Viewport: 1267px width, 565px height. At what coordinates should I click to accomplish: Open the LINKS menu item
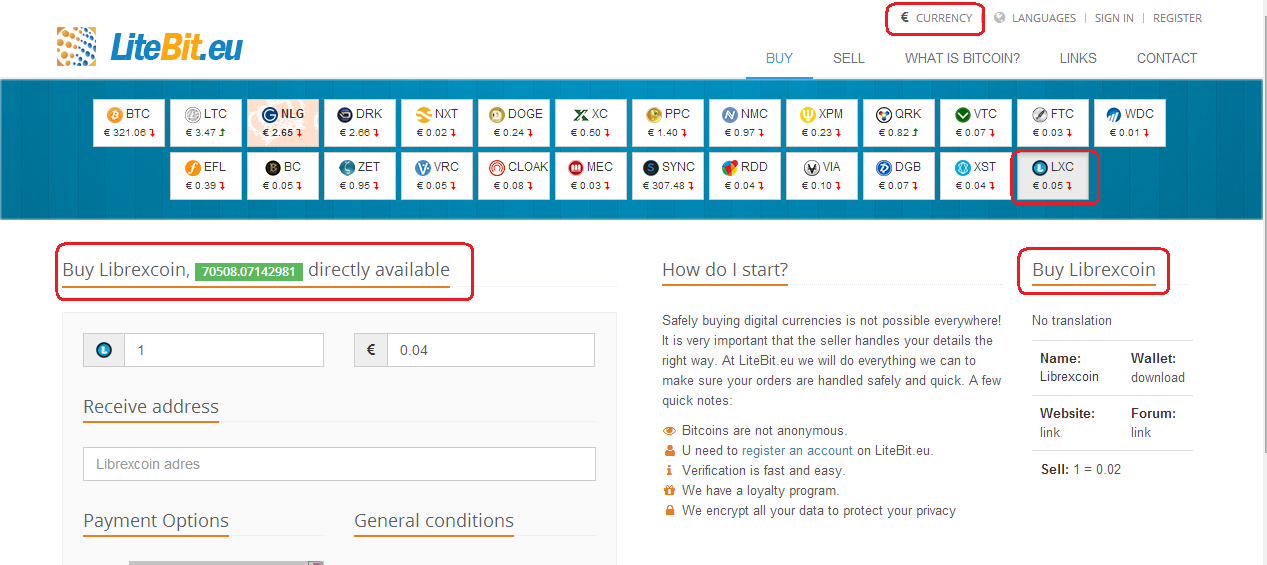(1078, 58)
